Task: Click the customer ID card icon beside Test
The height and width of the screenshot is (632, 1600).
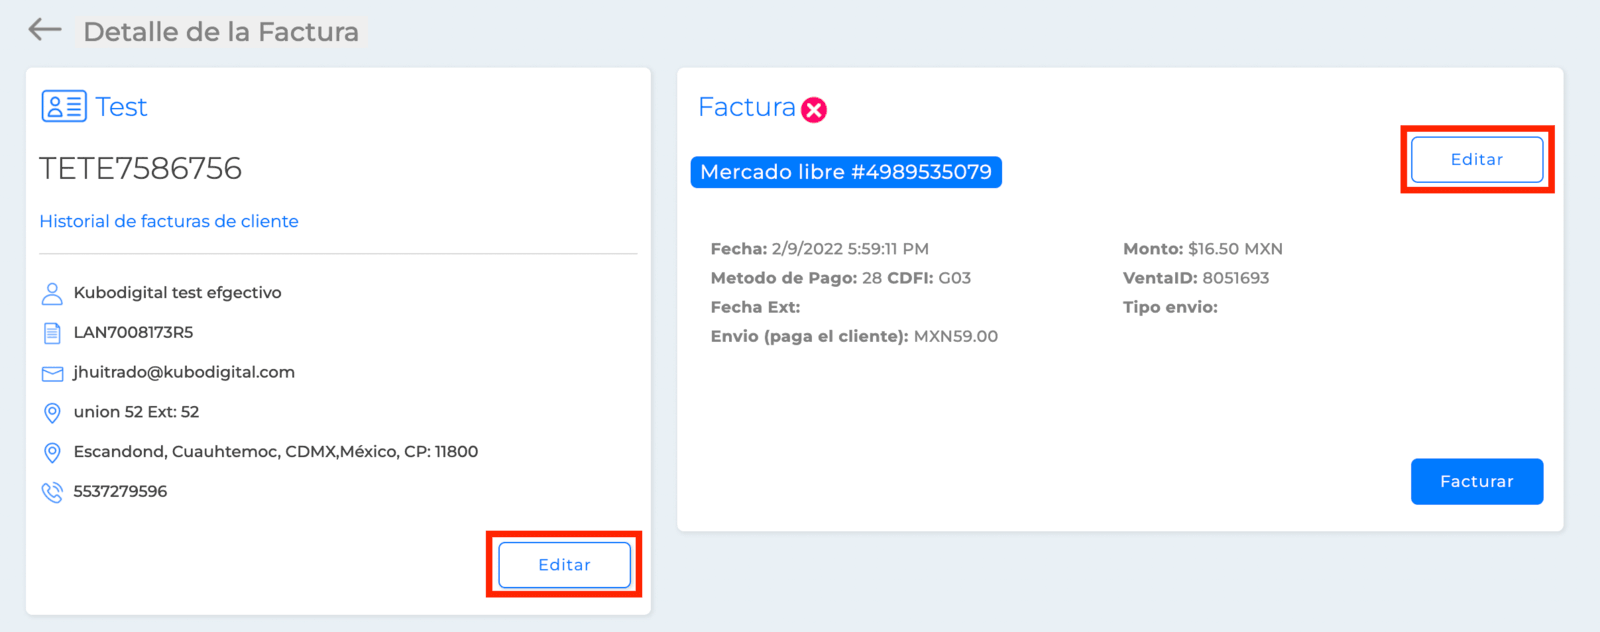Action: tap(64, 106)
